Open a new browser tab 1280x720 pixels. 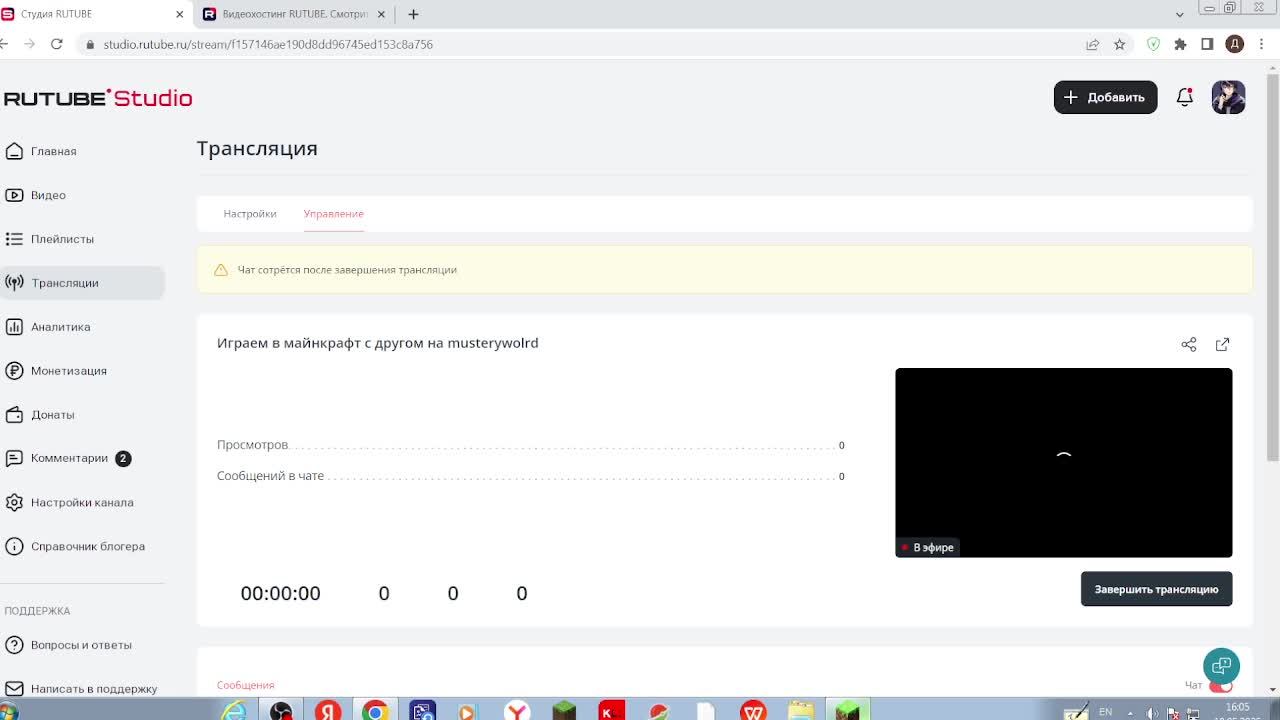pos(413,14)
